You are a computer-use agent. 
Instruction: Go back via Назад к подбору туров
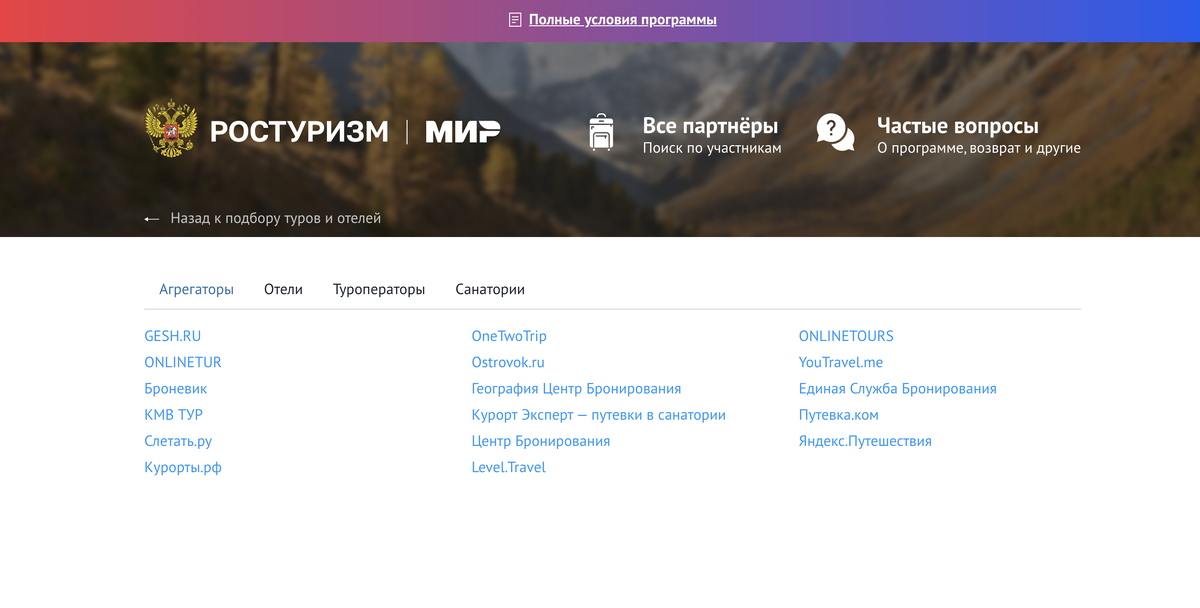coord(276,218)
